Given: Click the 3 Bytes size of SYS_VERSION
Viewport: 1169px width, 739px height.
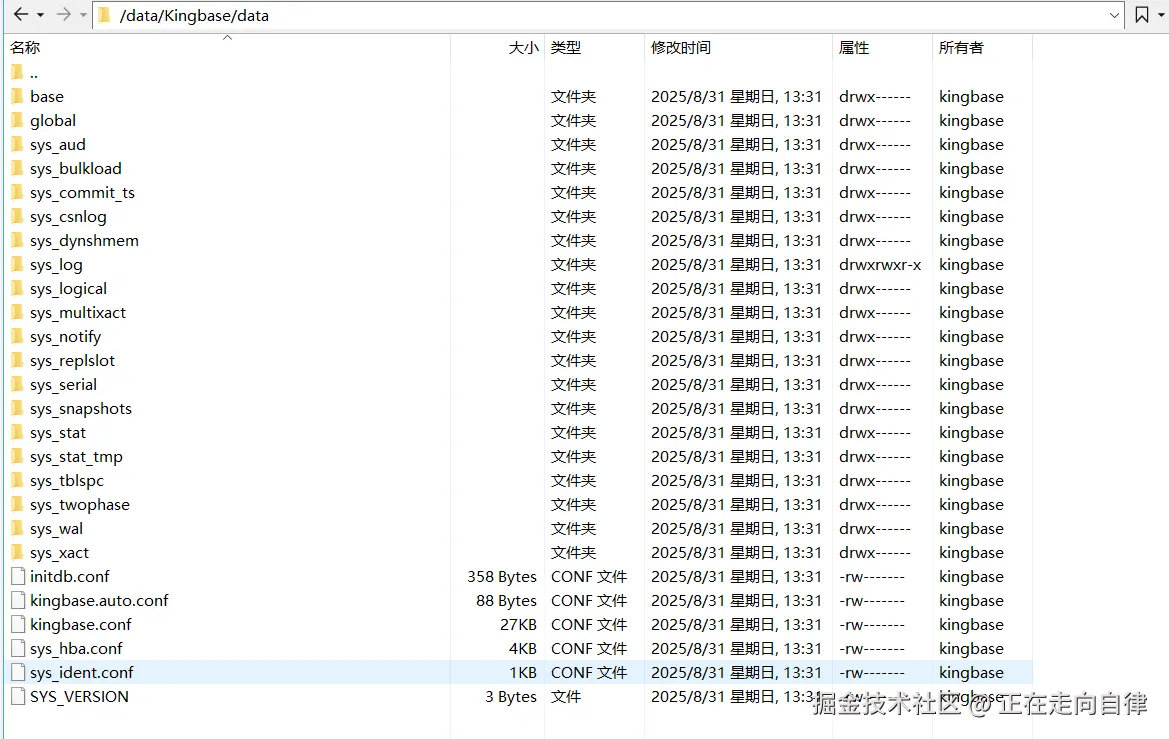Looking at the screenshot, I should tap(511, 696).
